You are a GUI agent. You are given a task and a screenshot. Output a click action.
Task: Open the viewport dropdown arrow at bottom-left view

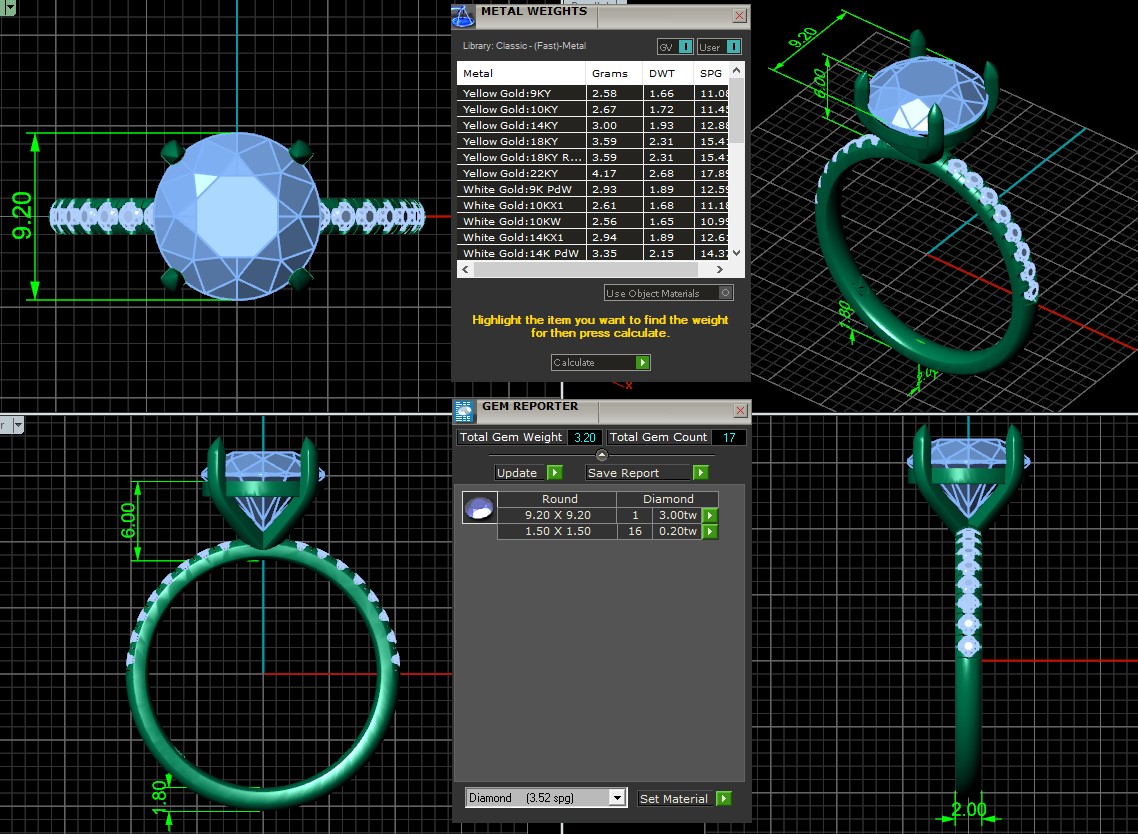[17, 425]
